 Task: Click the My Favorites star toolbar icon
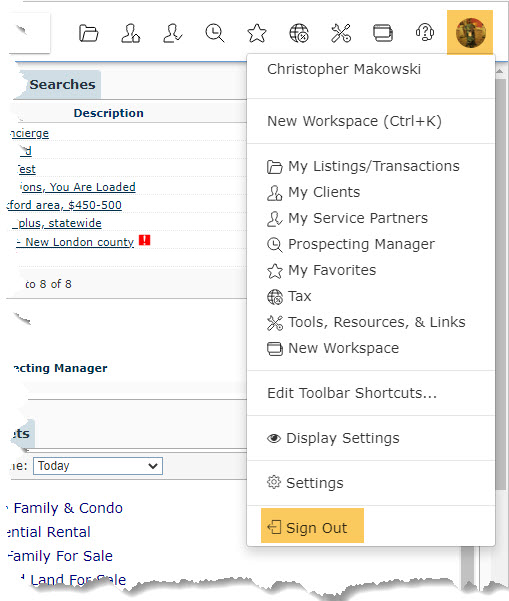[x=257, y=33]
